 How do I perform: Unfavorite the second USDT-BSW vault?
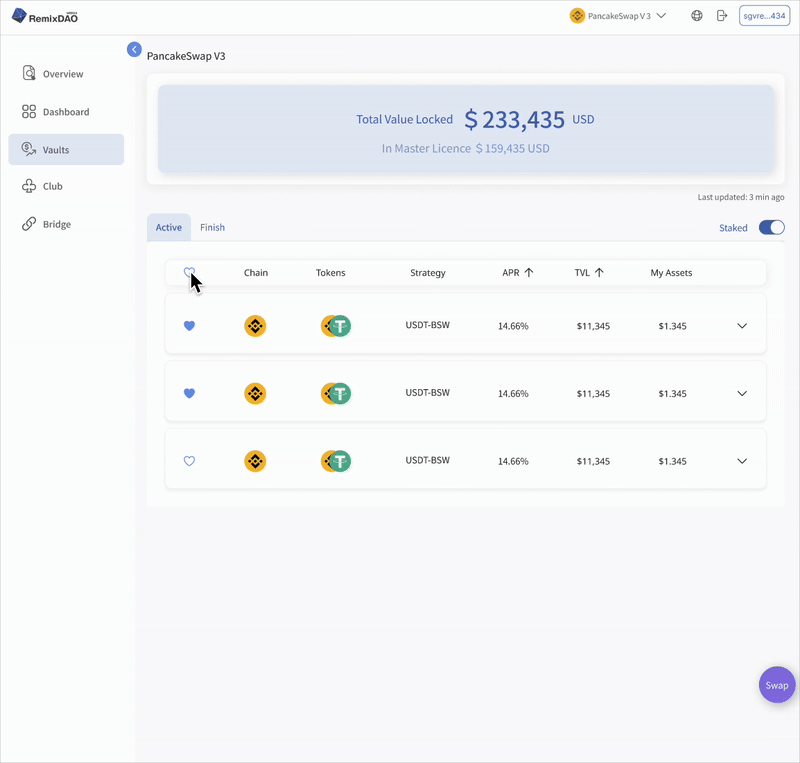(x=189, y=393)
